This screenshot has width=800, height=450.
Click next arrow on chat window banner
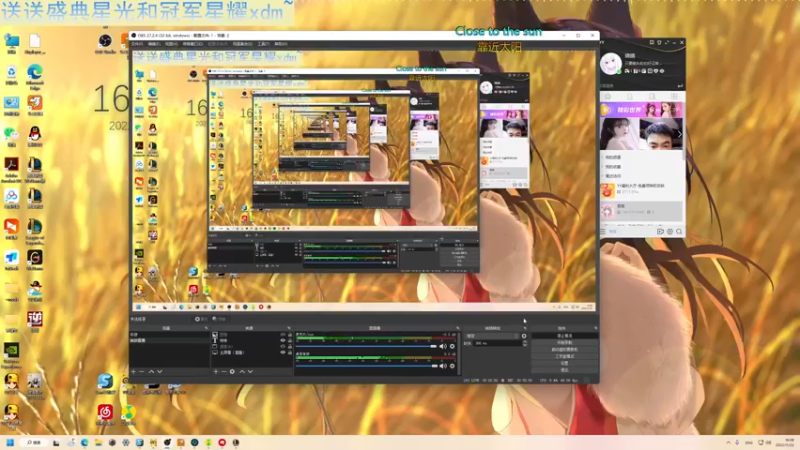point(679,134)
